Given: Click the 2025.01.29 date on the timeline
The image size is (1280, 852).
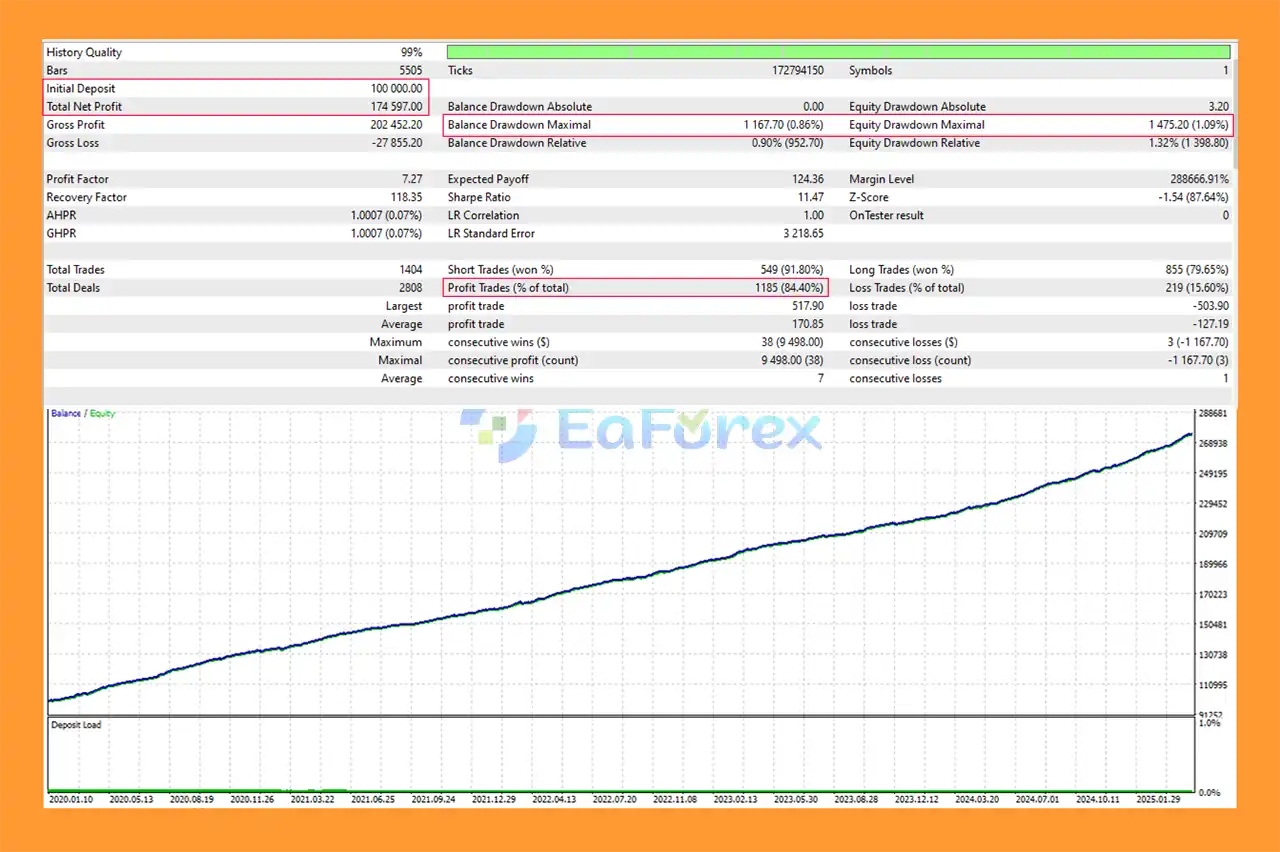Looking at the screenshot, I should (1160, 799).
